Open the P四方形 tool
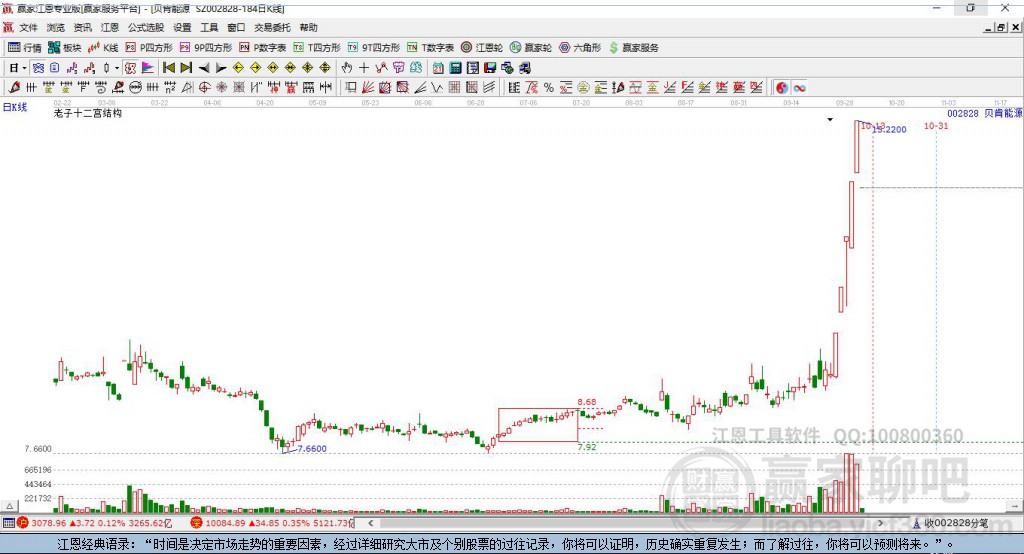1024x554 pixels. tap(149, 48)
